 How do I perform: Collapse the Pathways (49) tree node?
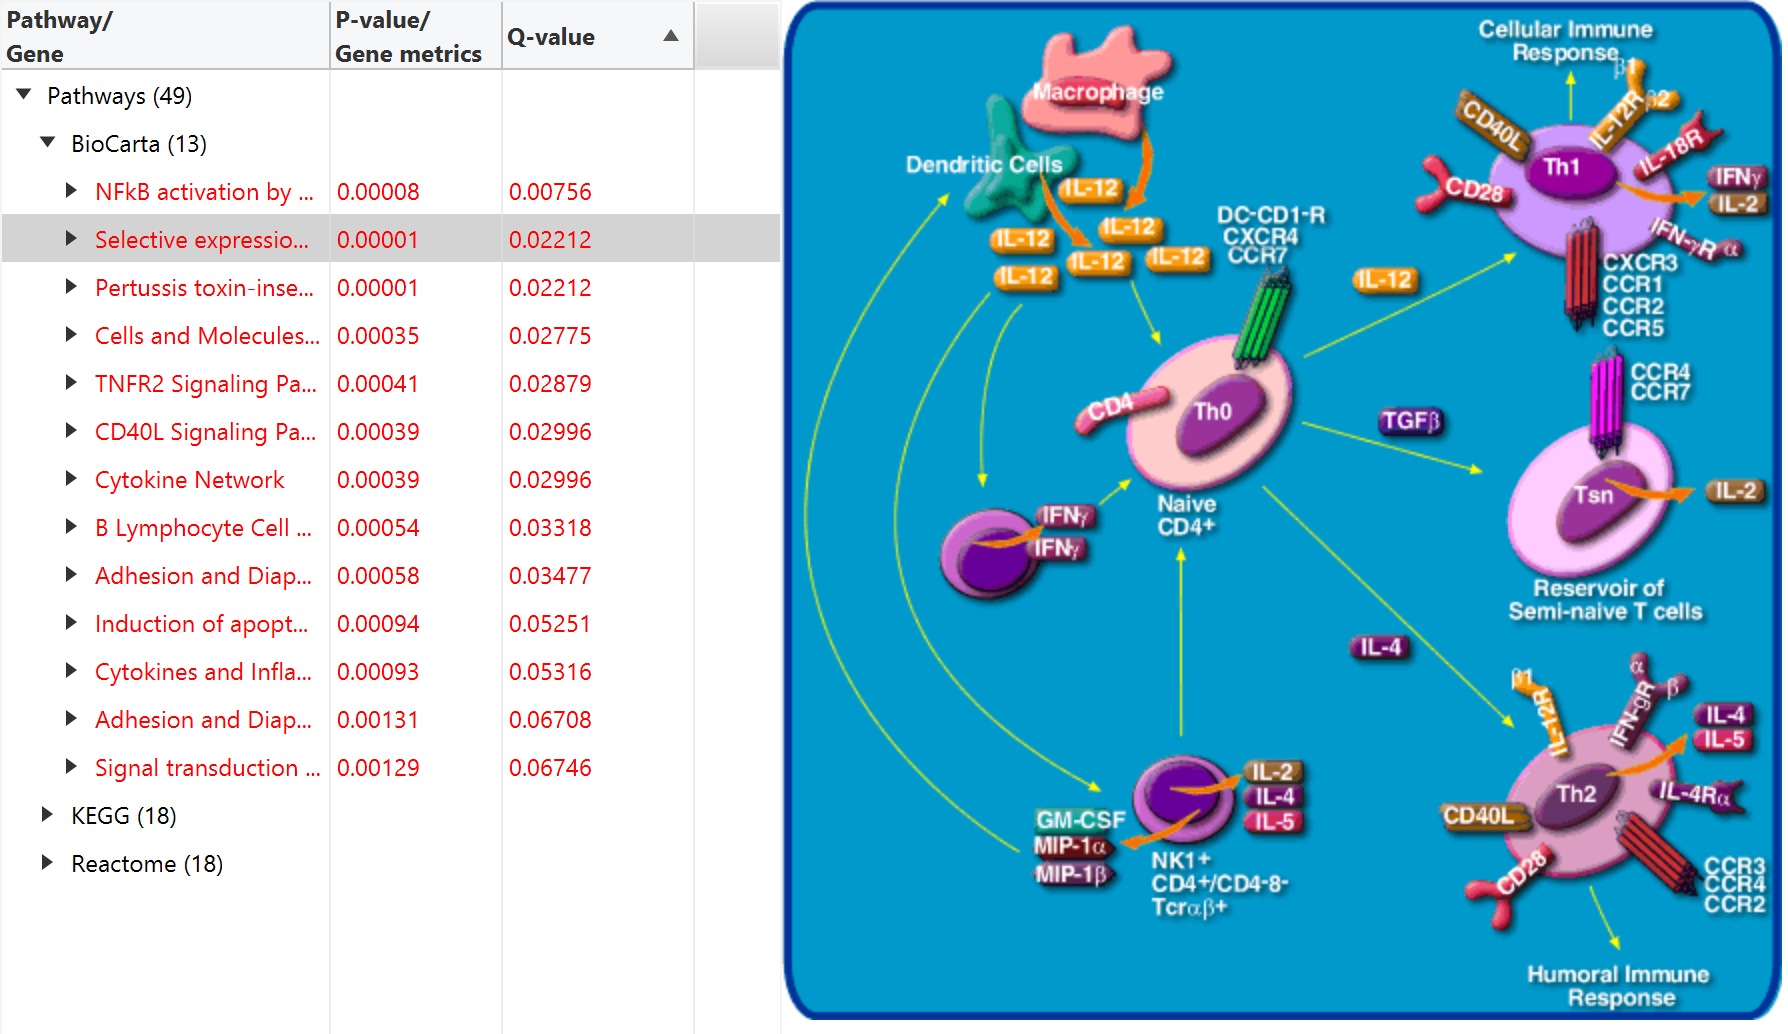(23, 94)
